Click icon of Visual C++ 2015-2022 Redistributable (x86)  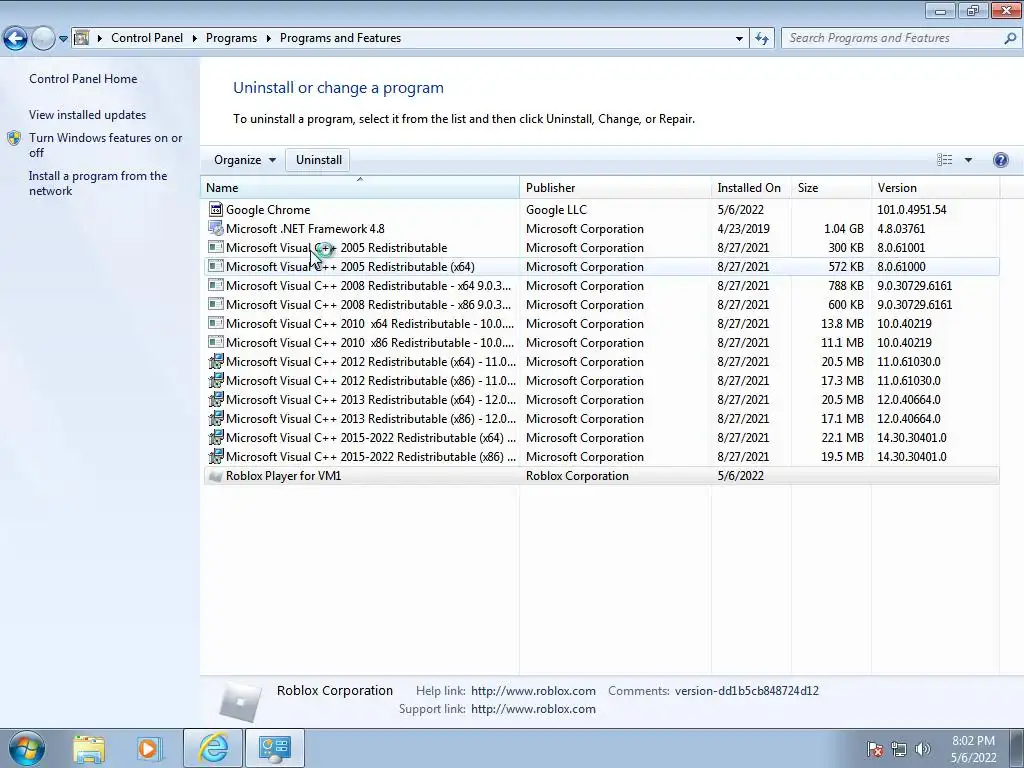(216, 456)
